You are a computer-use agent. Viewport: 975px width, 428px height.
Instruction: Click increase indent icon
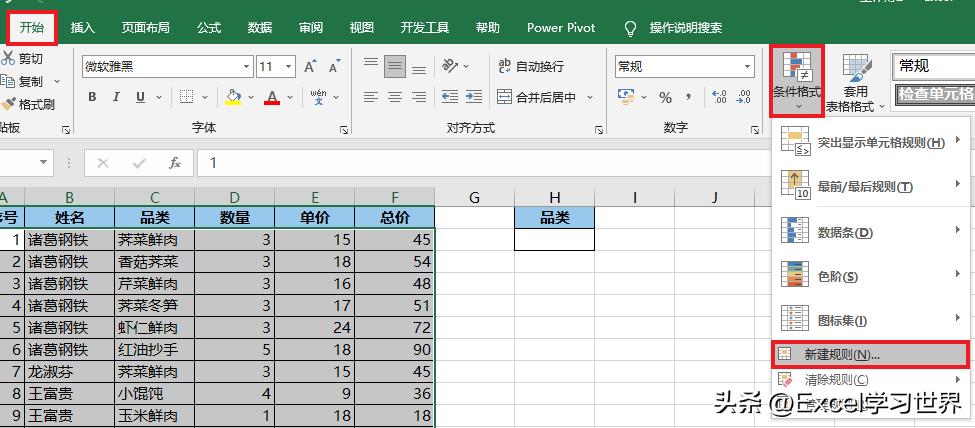pos(474,97)
